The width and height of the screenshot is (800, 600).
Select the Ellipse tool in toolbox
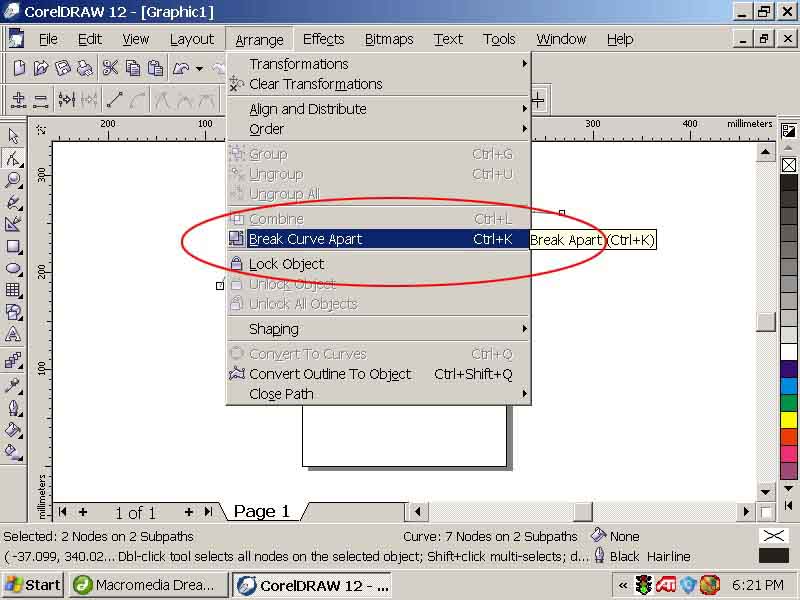13,268
